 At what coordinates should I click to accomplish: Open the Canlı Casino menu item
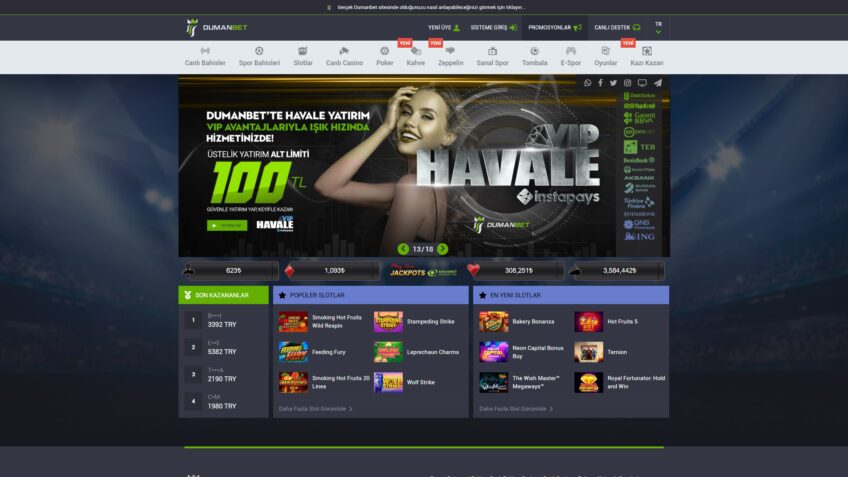(344, 57)
